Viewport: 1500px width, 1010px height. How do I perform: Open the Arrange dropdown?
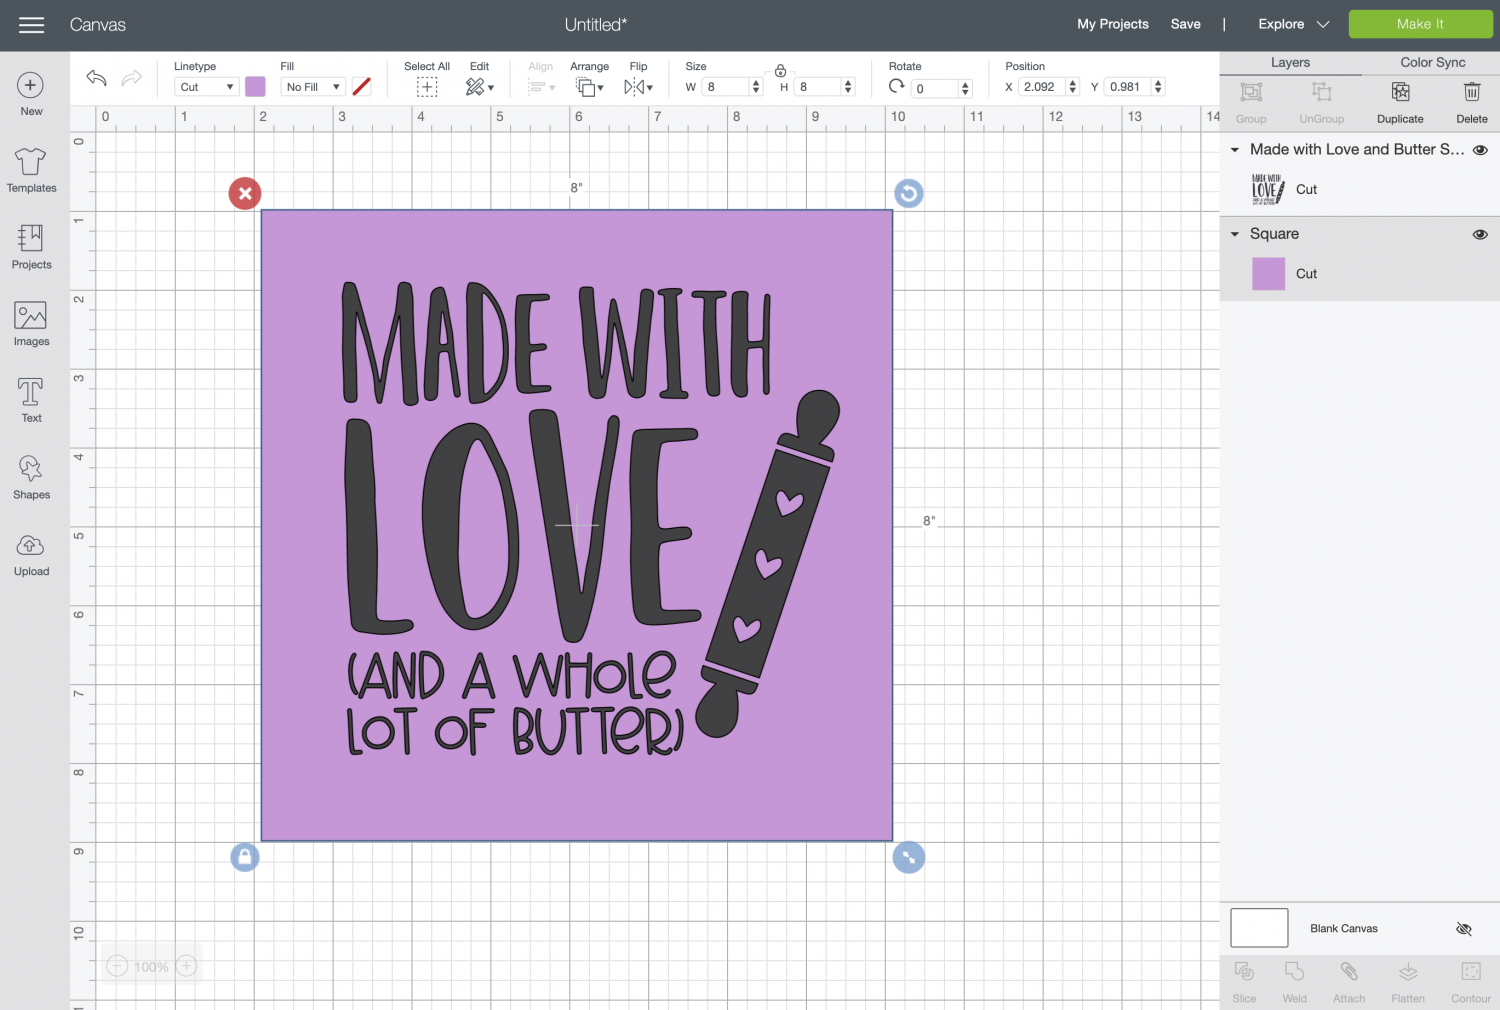(x=590, y=87)
